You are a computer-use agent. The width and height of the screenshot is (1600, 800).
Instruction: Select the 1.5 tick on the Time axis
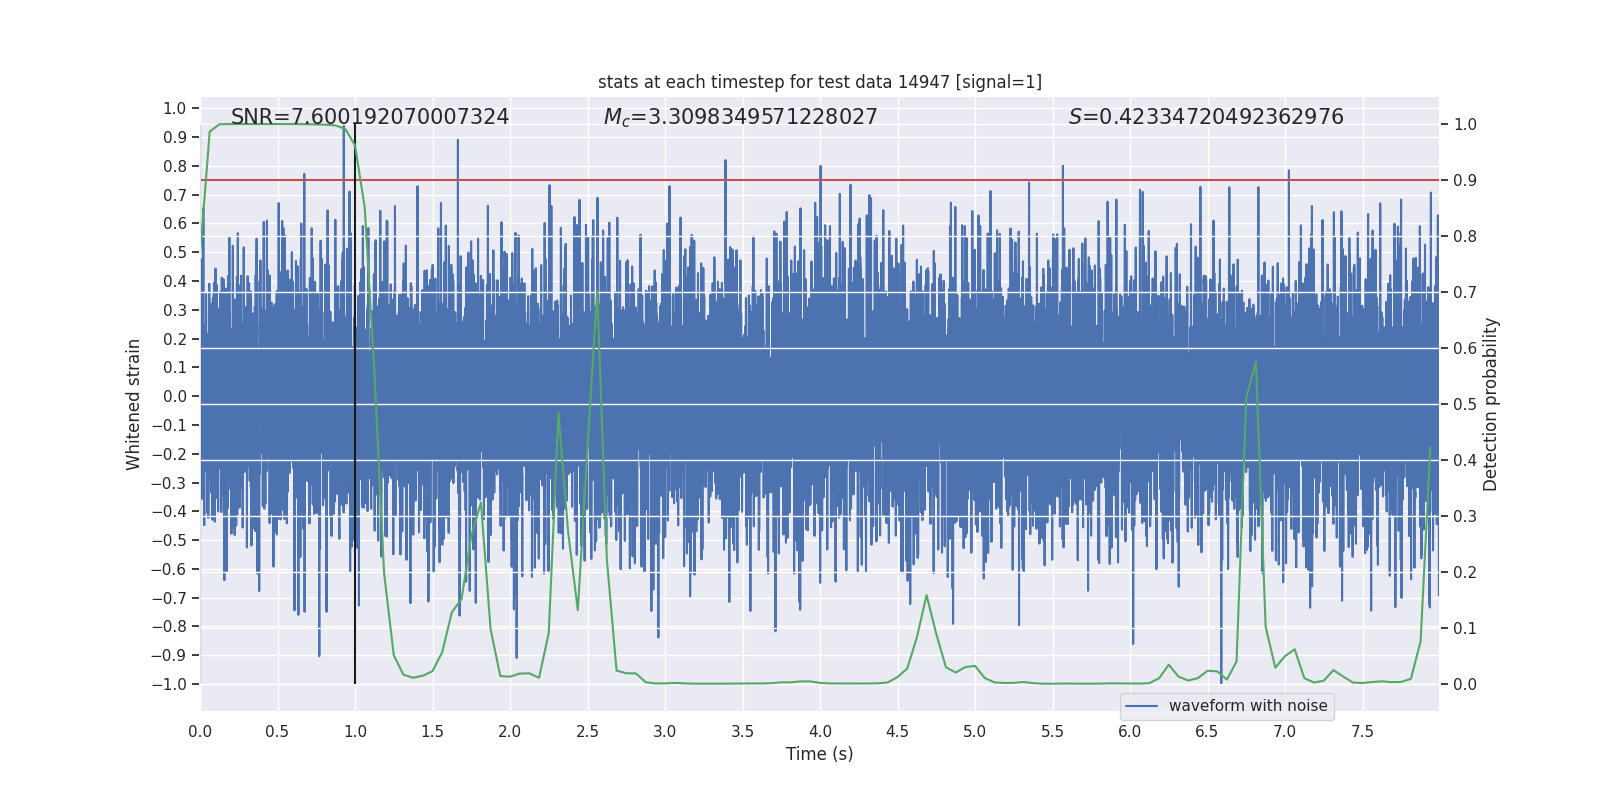pyautogui.click(x=432, y=732)
